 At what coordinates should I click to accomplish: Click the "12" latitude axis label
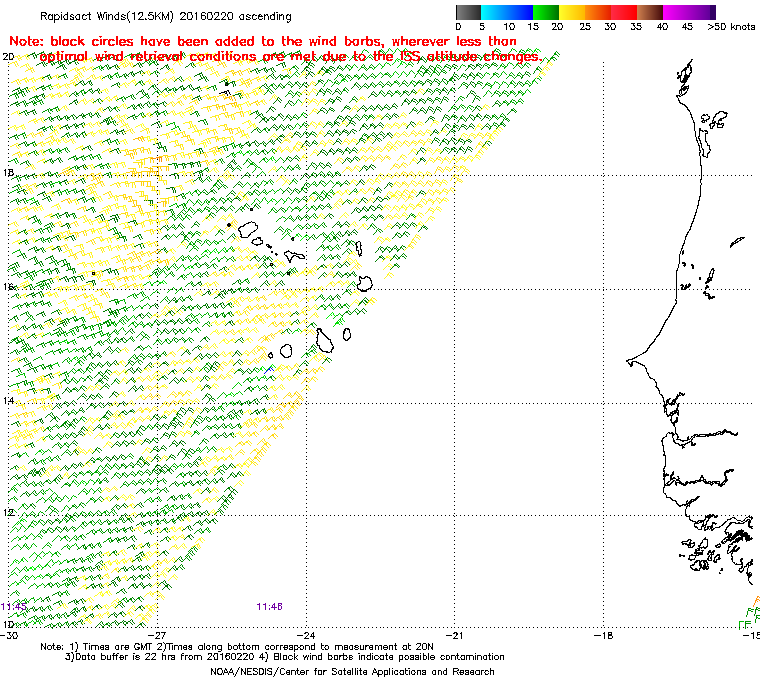click(x=8, y=512)
